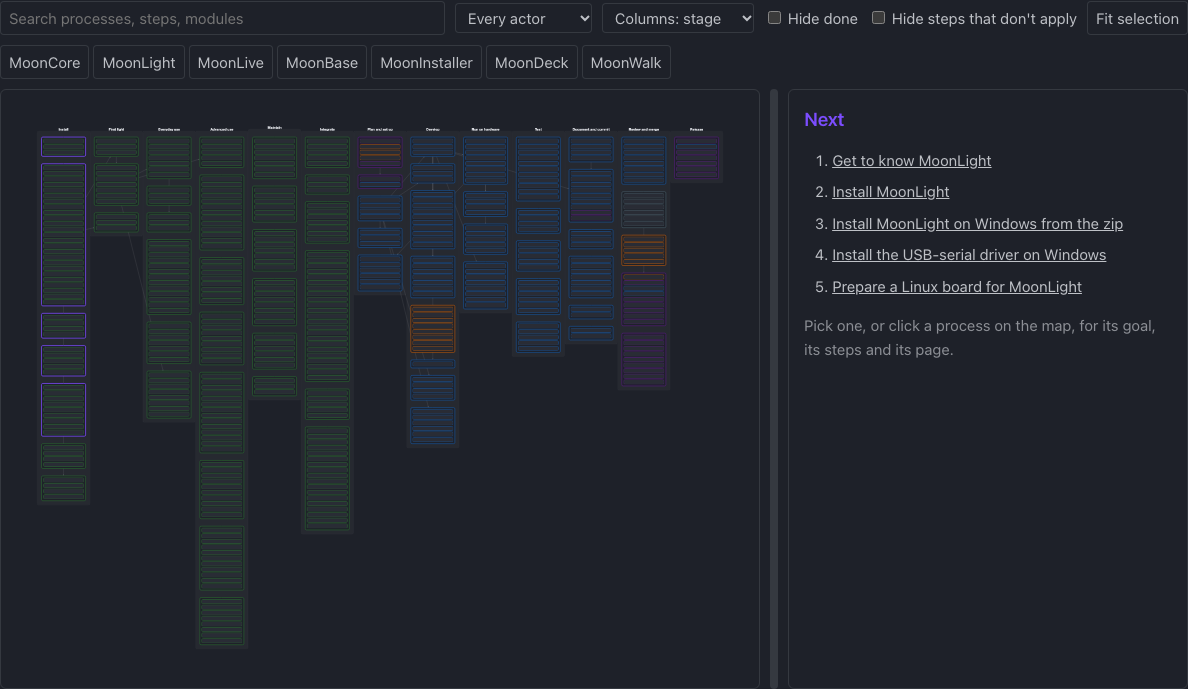Select the top purple-outlined card in Install column

64,146
